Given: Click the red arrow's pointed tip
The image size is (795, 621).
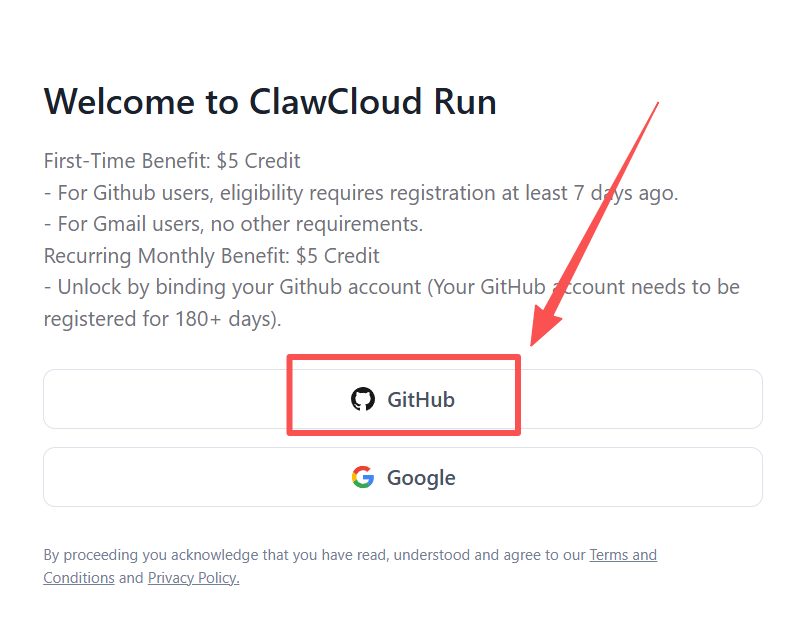Looking at the screenshot, I should (533, 343).
